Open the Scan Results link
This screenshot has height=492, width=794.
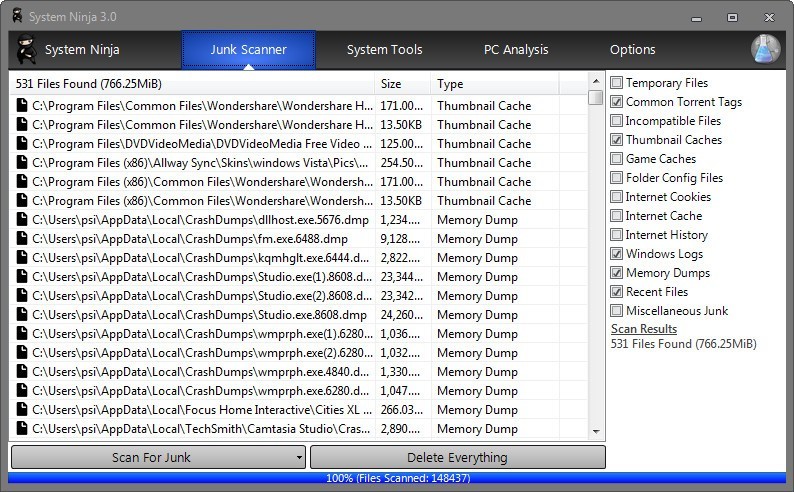click(644, 329)
